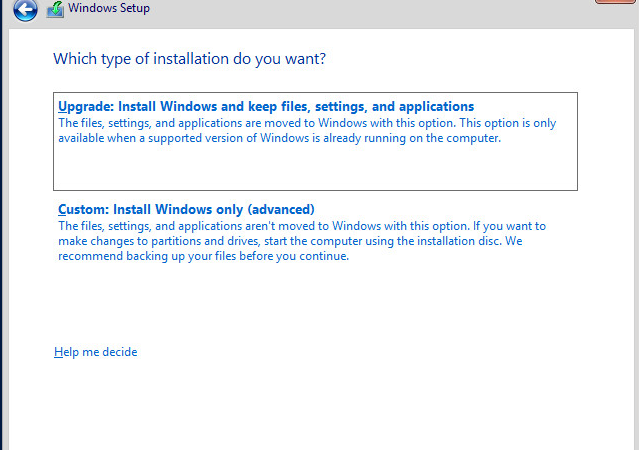639x450 pixels.
Task: Click the word 'Custom:' in second option
Action: tap(84, 210)
